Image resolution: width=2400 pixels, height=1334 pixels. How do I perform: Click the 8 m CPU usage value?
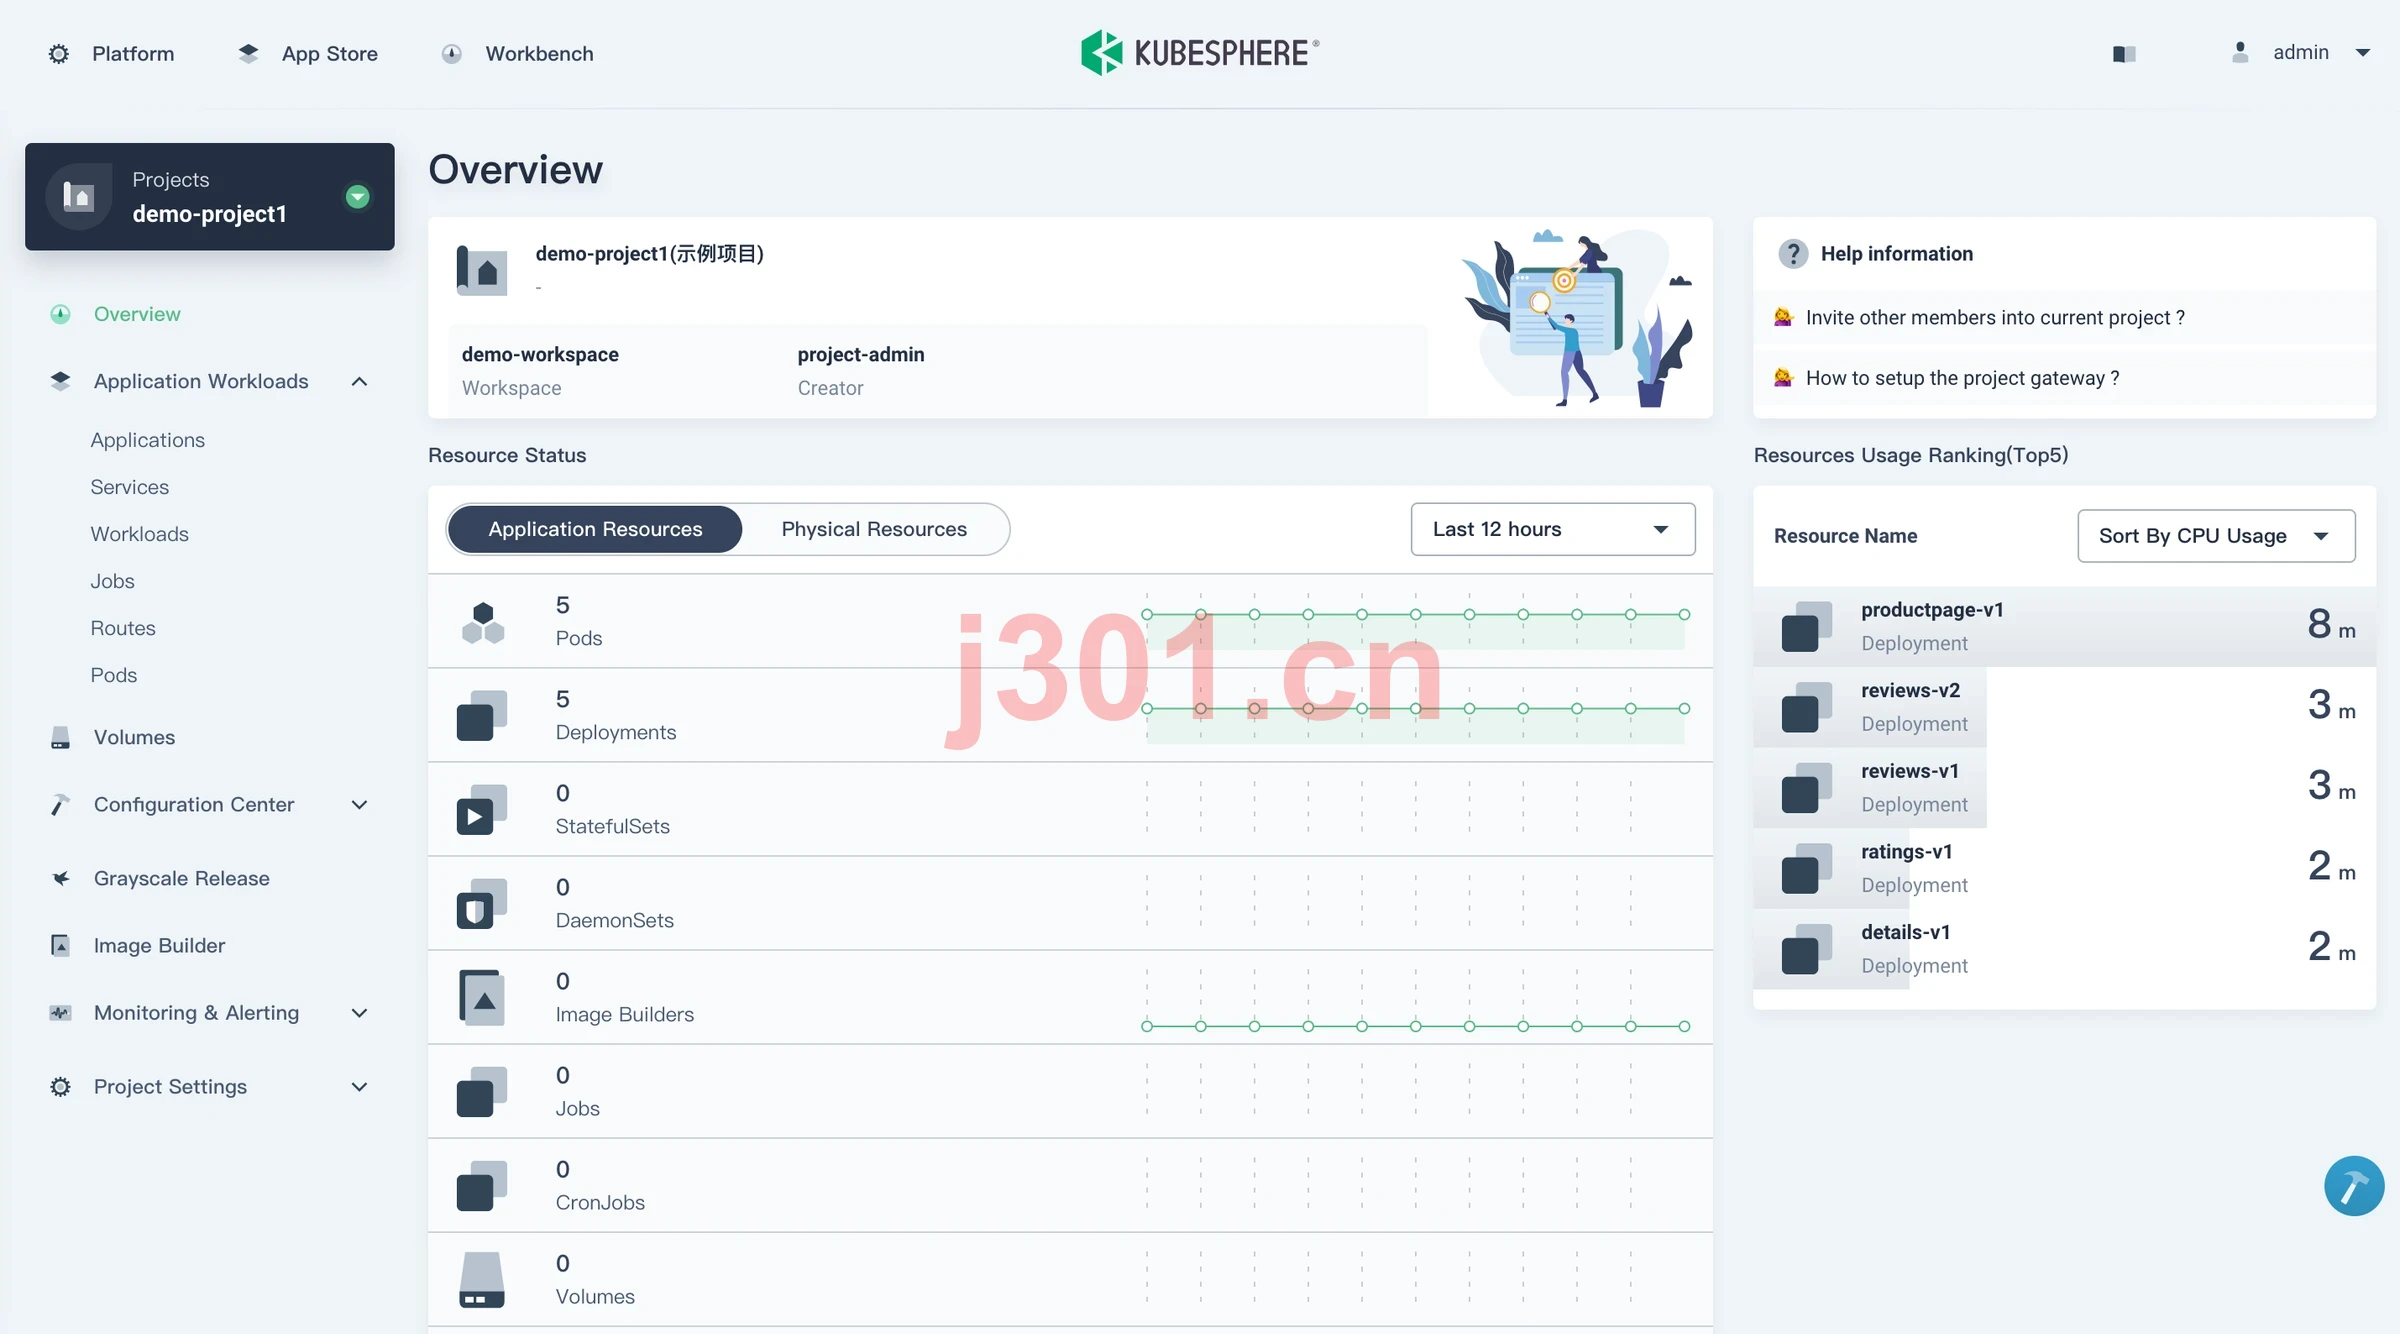[2331, 625]
